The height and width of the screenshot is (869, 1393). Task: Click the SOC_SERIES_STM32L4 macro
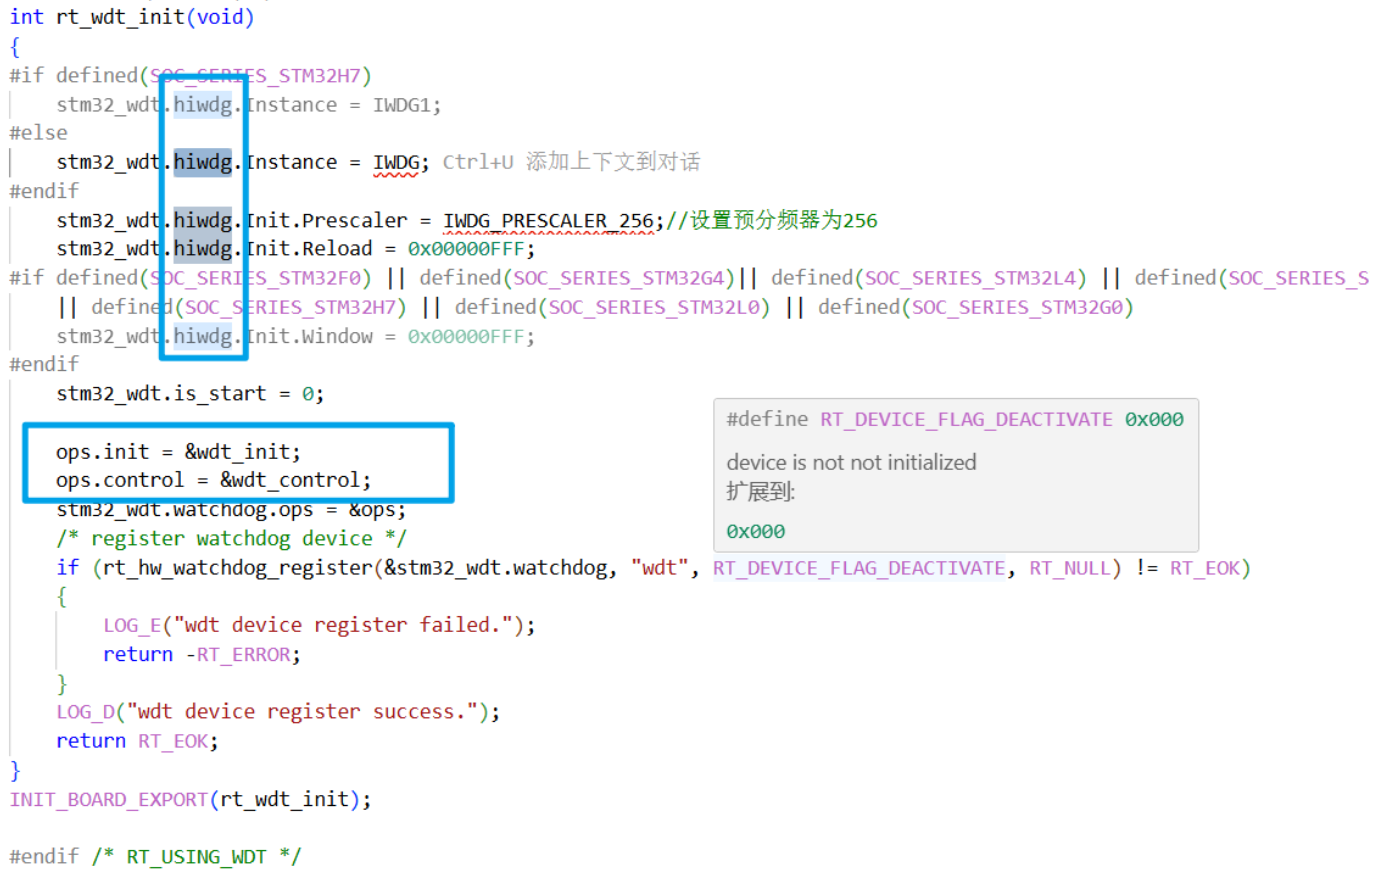pyautogui.click(x=970, y=278)
